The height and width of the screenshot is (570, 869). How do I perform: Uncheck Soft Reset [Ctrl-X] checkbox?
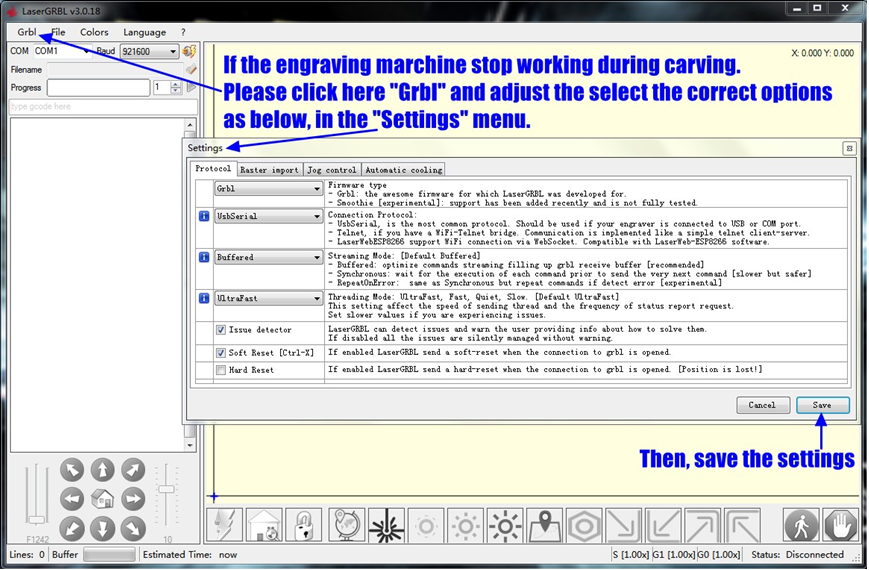[221, 353]
